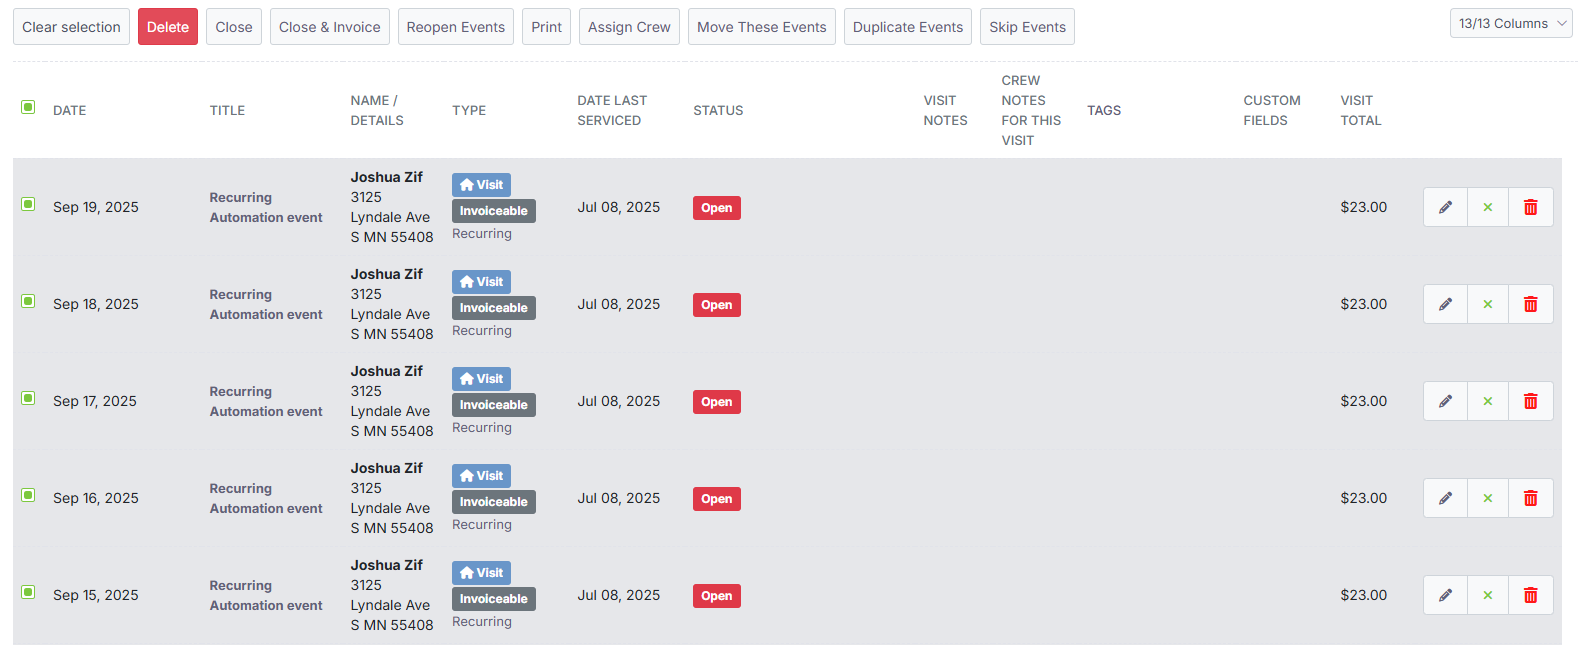Open the pencil edit icon on the Sep 17 row
This screenshot has height=645, width=1579.
click(1444, 400)
